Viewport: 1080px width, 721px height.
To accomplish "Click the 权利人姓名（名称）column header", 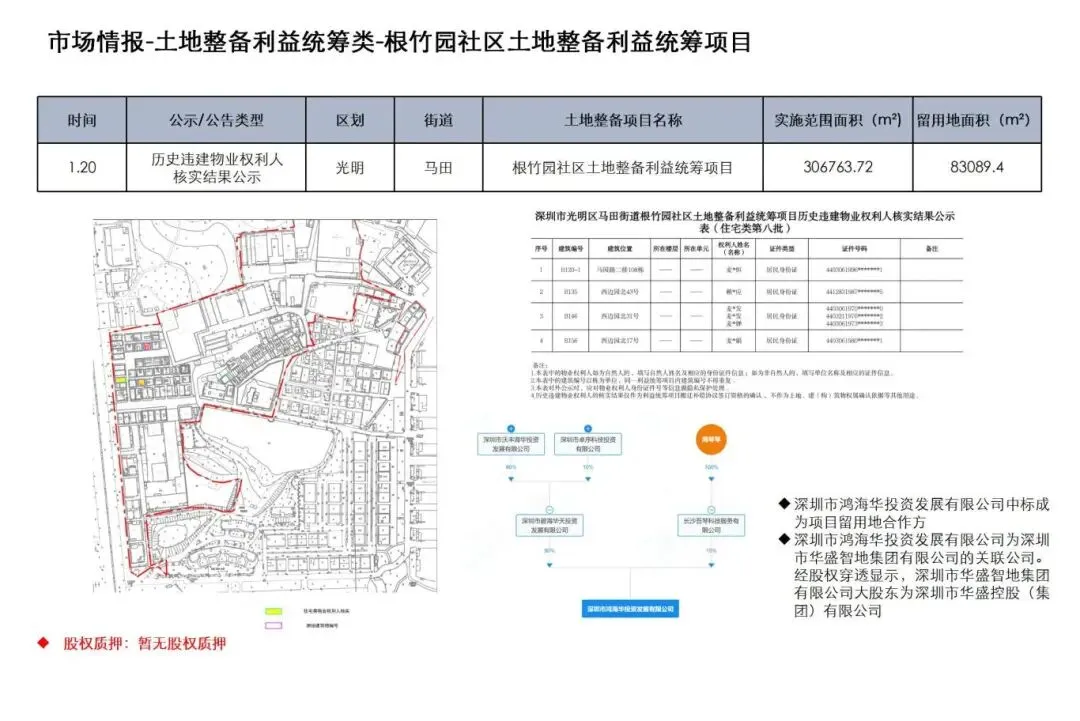I will click(x=734, y=249).
